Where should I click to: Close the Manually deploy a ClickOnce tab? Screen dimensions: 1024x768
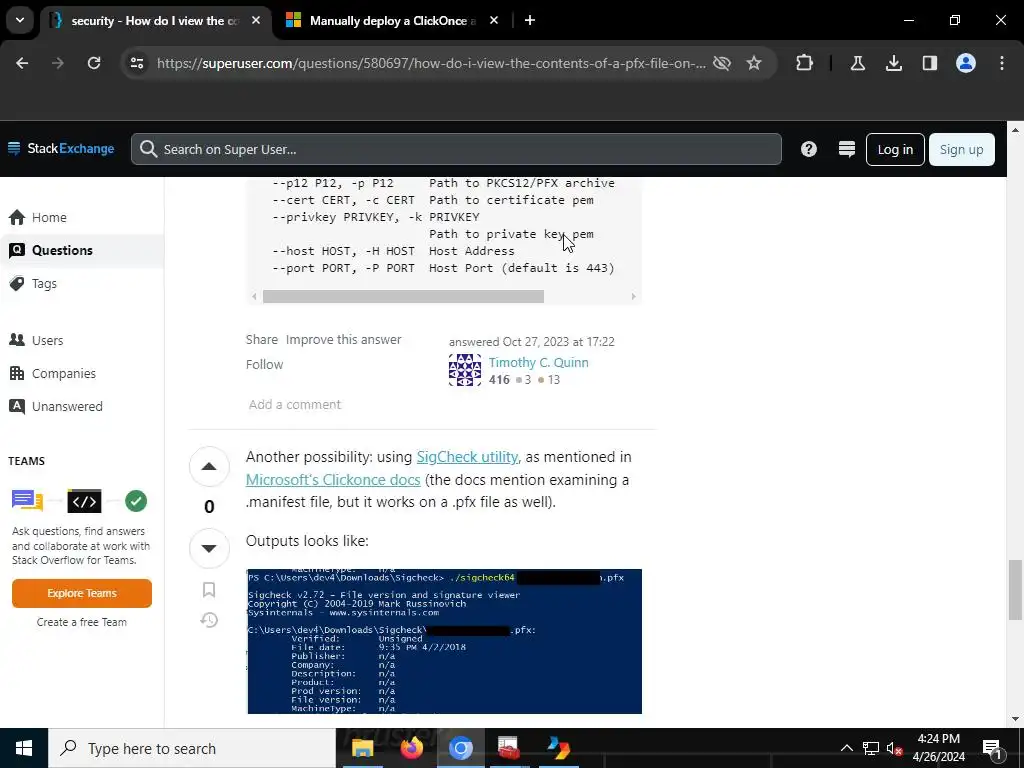click(x=494, y=21)
